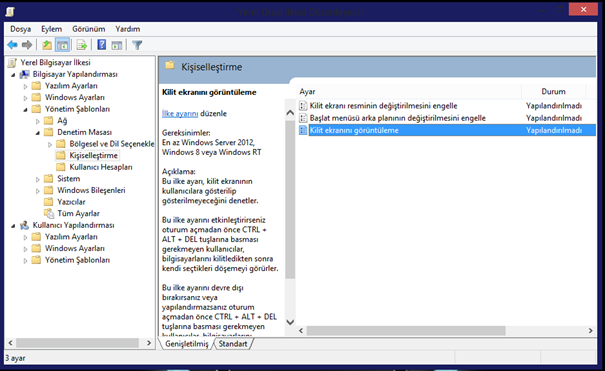Click the description pane vertical scrollbar thumb
This screenshot has width=605, height=371.
[290, 199]
